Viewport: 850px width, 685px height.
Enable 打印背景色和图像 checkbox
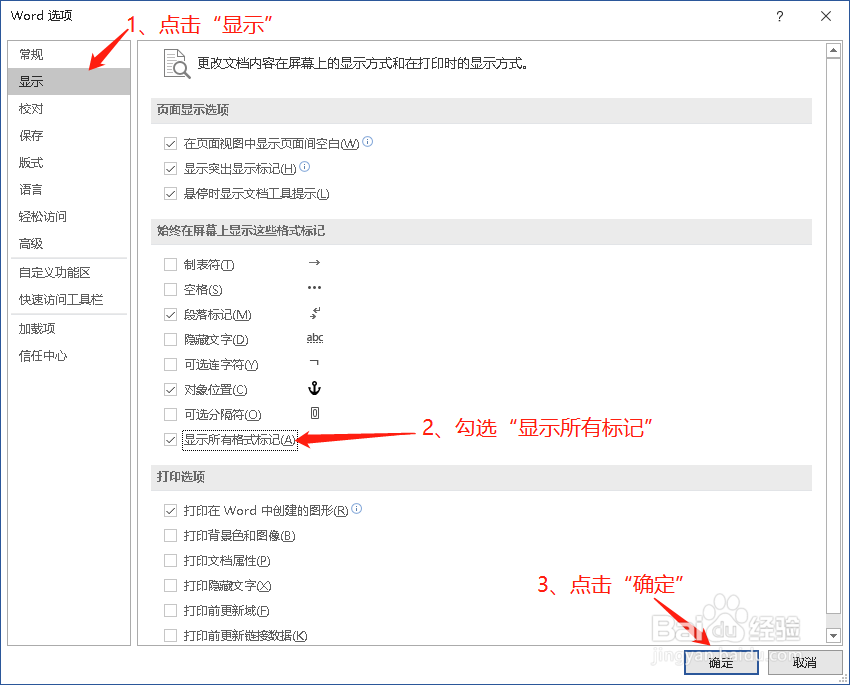coord(170,535)
